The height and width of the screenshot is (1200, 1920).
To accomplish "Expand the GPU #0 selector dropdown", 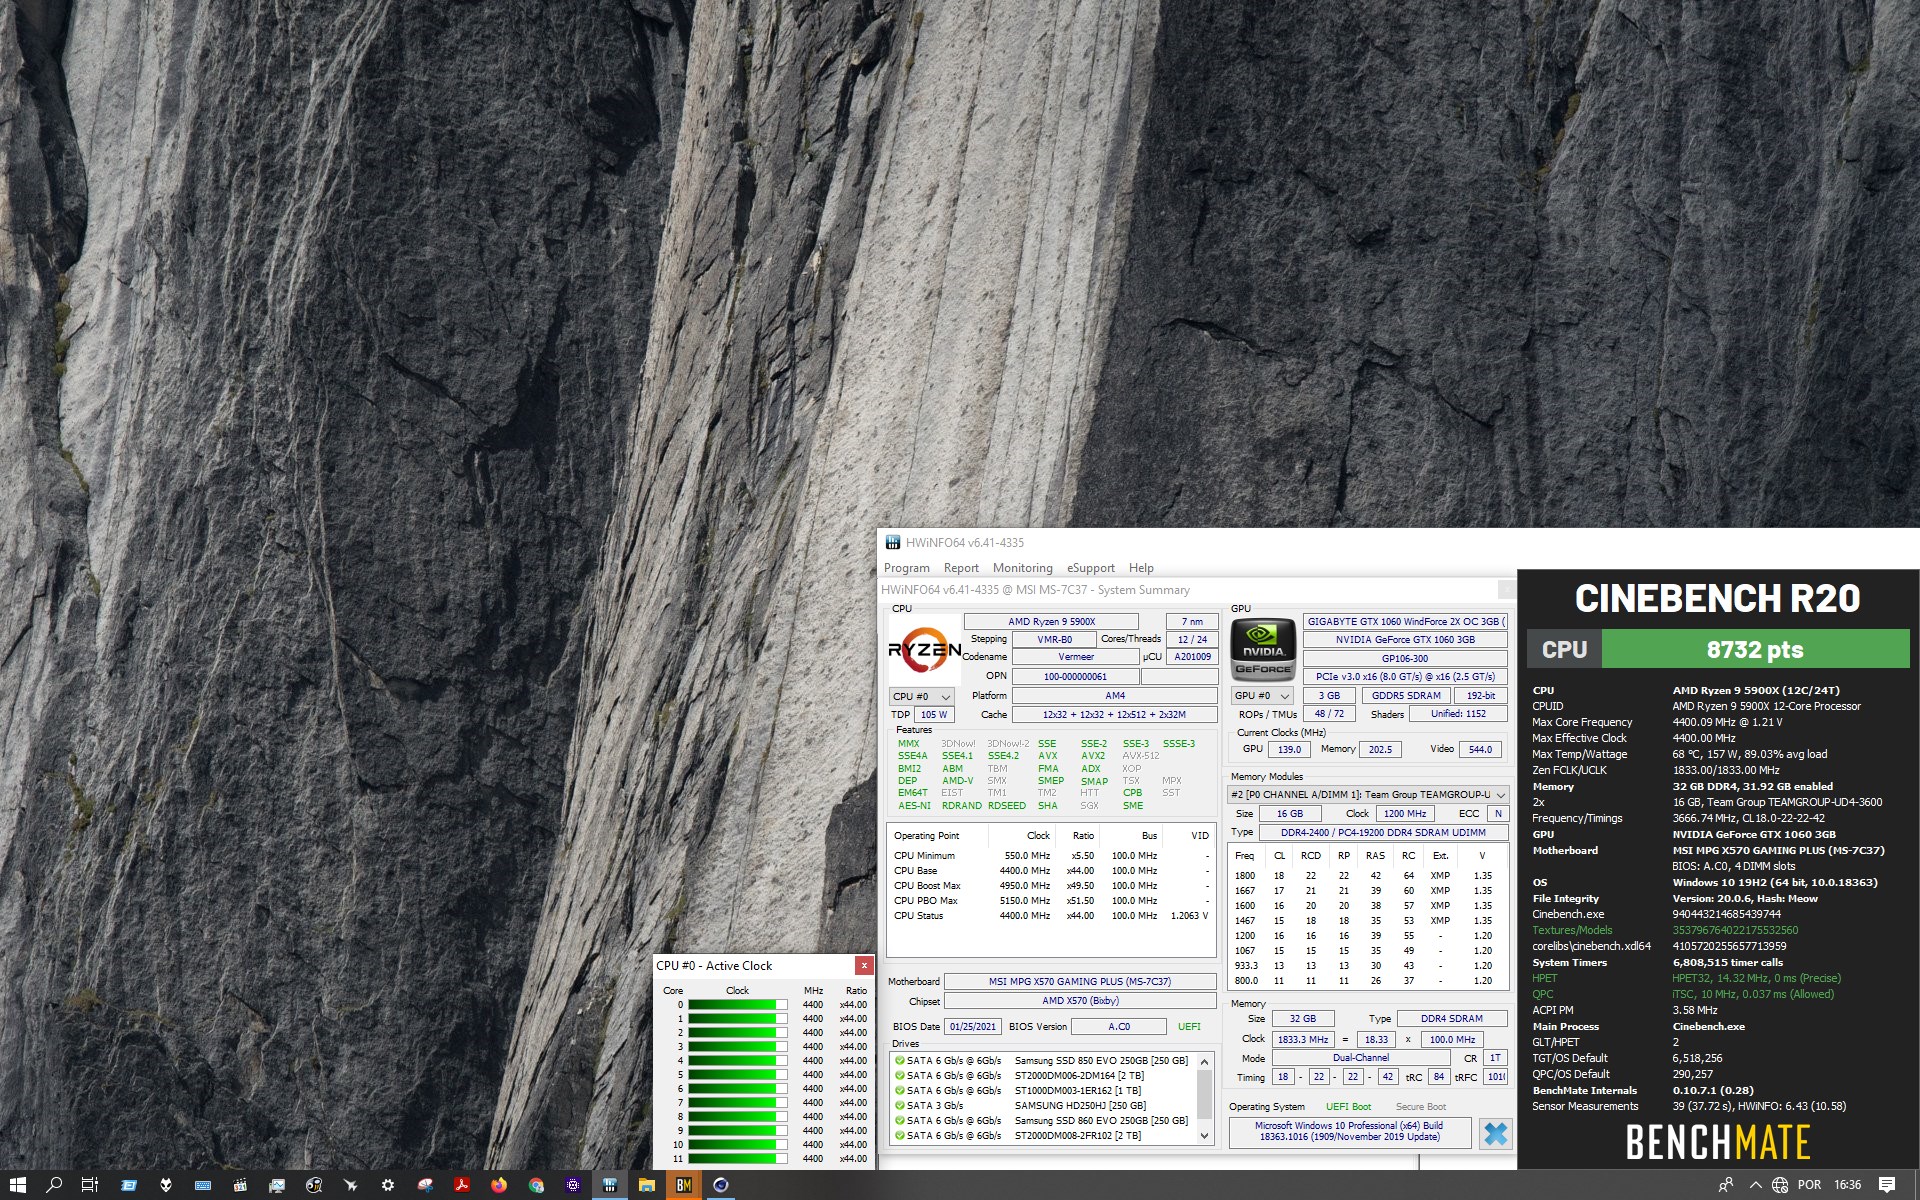I will (x=1262, y=696).
